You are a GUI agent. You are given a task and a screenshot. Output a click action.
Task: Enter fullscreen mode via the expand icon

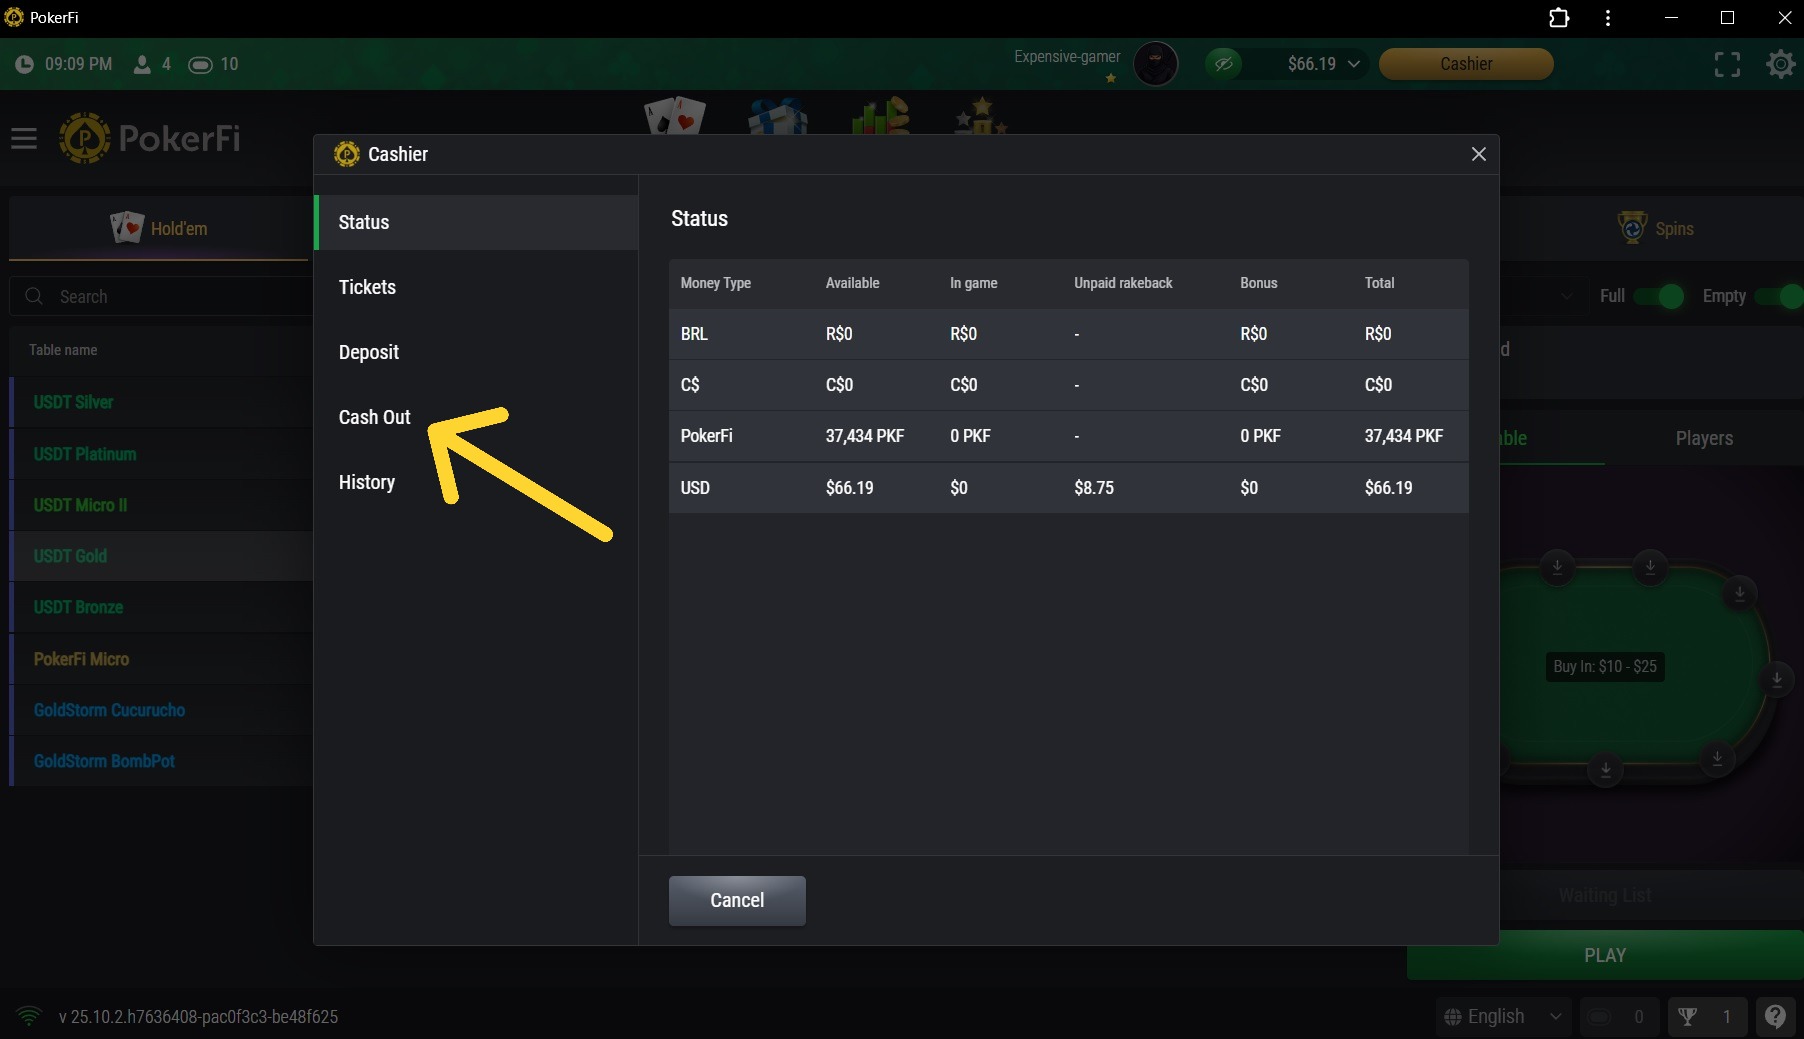point(1727,64)
